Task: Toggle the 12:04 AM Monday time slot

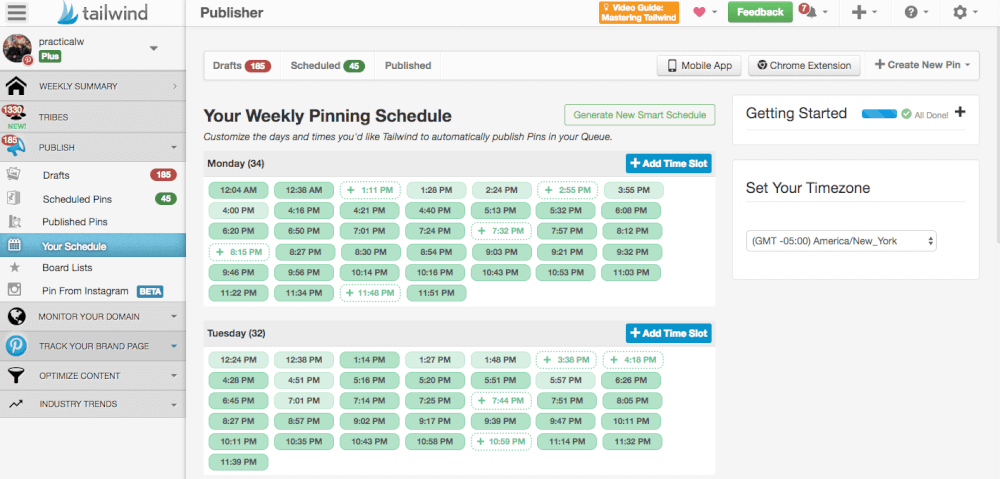Action: coord(239,190)
